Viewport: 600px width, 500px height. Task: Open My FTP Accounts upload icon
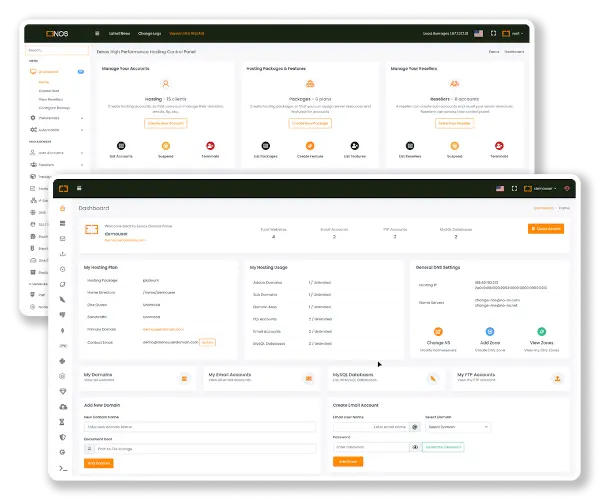point(558,379)
